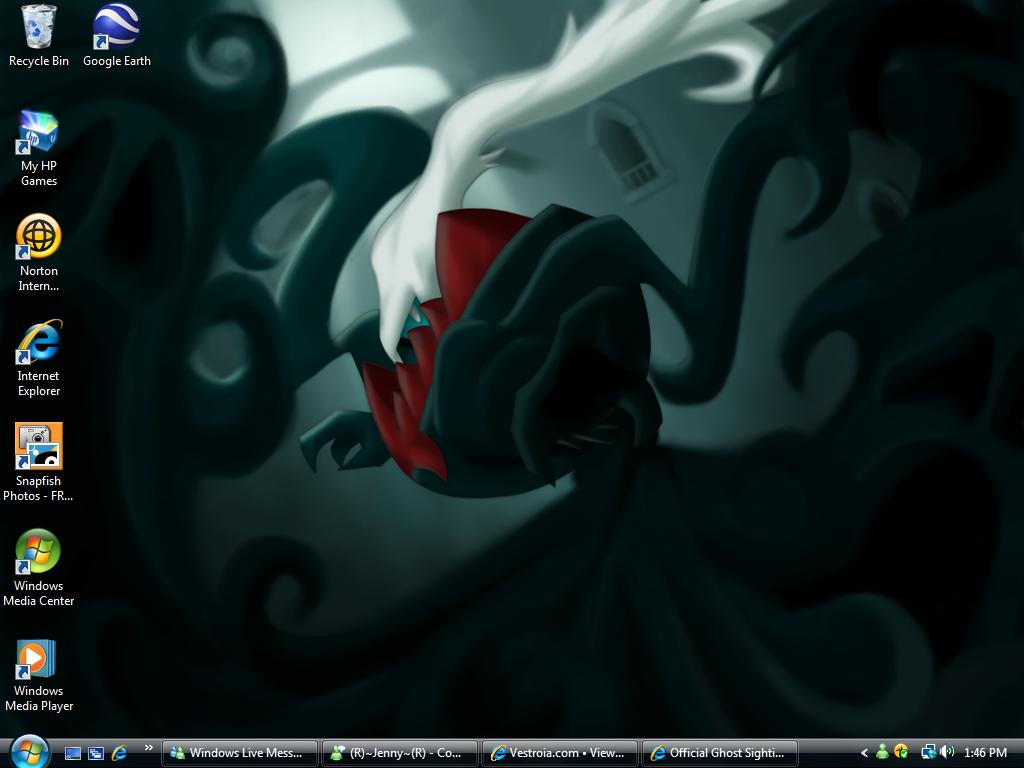Switch to Vestroia.com taskbar window
The height and width of the screenshot is (768, 1024).
click(560, 753)
